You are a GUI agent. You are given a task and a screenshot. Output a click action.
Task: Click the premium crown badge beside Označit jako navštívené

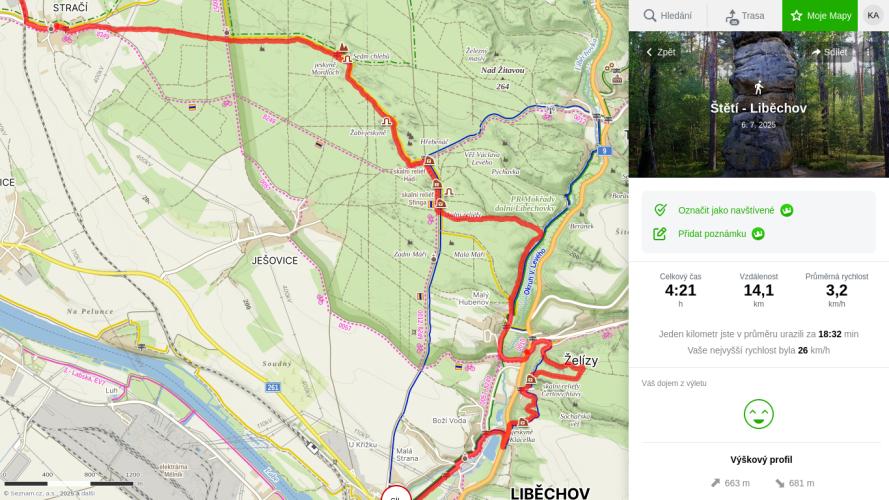pos(787,210)
